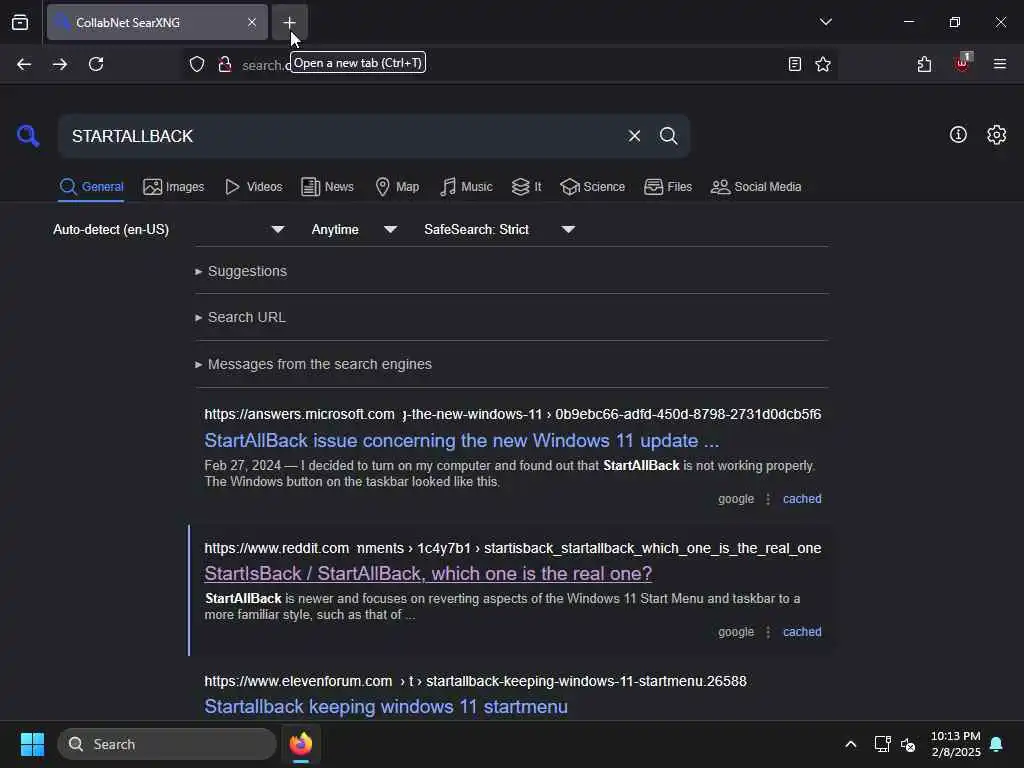Switch to the News category
The height and width of the screenshot is (768, 1024).
pyautogui.click(x=327, y=187)
